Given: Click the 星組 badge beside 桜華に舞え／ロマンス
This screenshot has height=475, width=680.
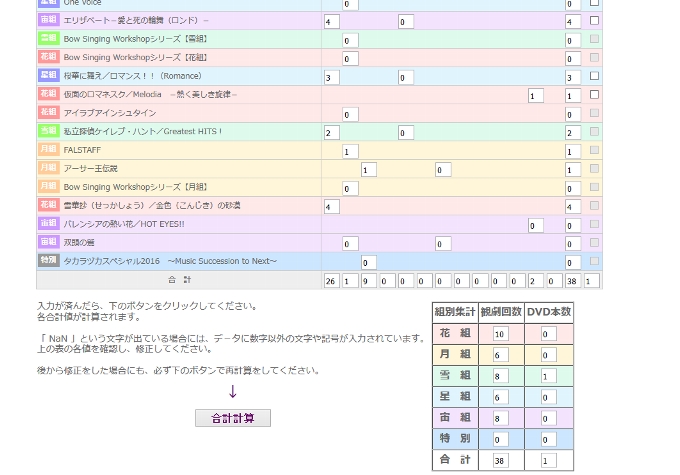Looking at the screenshot, I should click(x=49, y=75).
